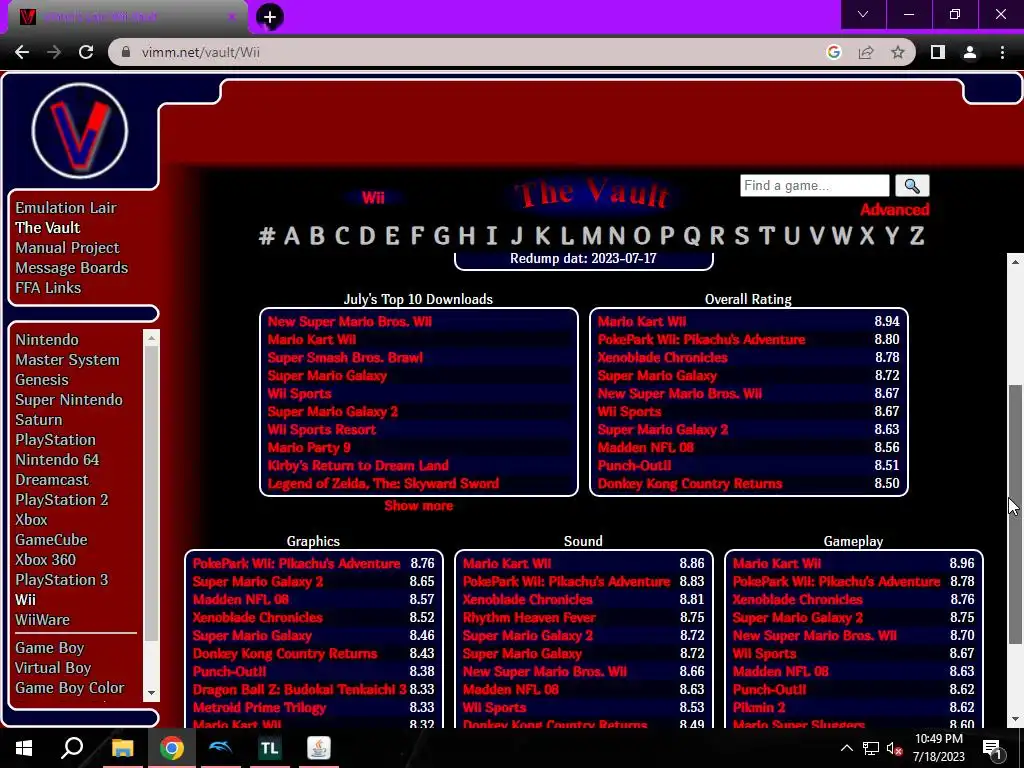
Task: Open File Explorer from the taskbar
Action: 122,748
